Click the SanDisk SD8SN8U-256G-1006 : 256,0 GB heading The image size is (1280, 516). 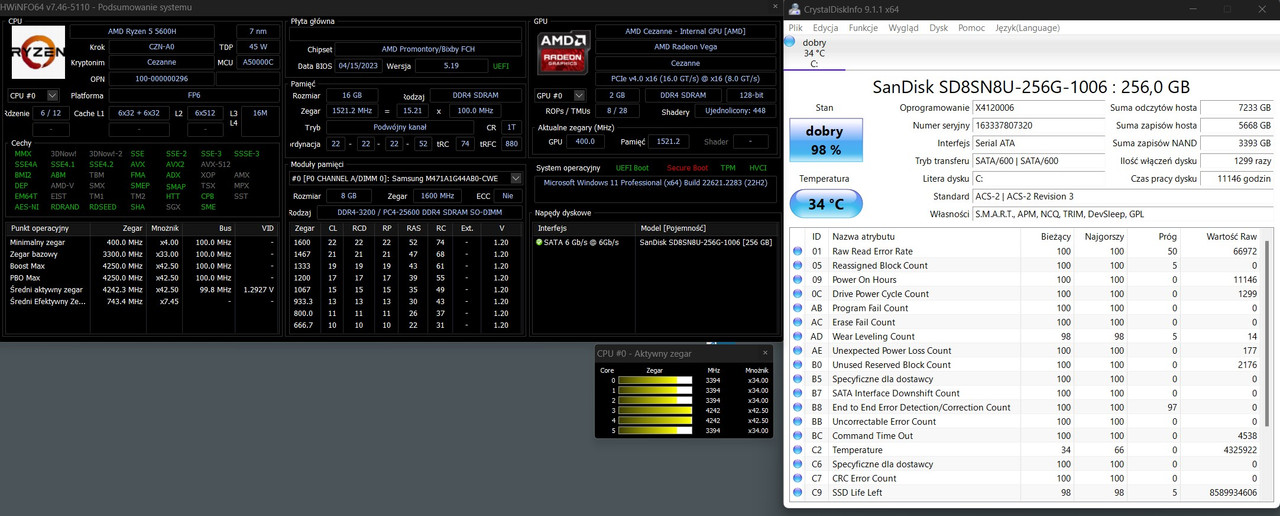(1031, 87)
